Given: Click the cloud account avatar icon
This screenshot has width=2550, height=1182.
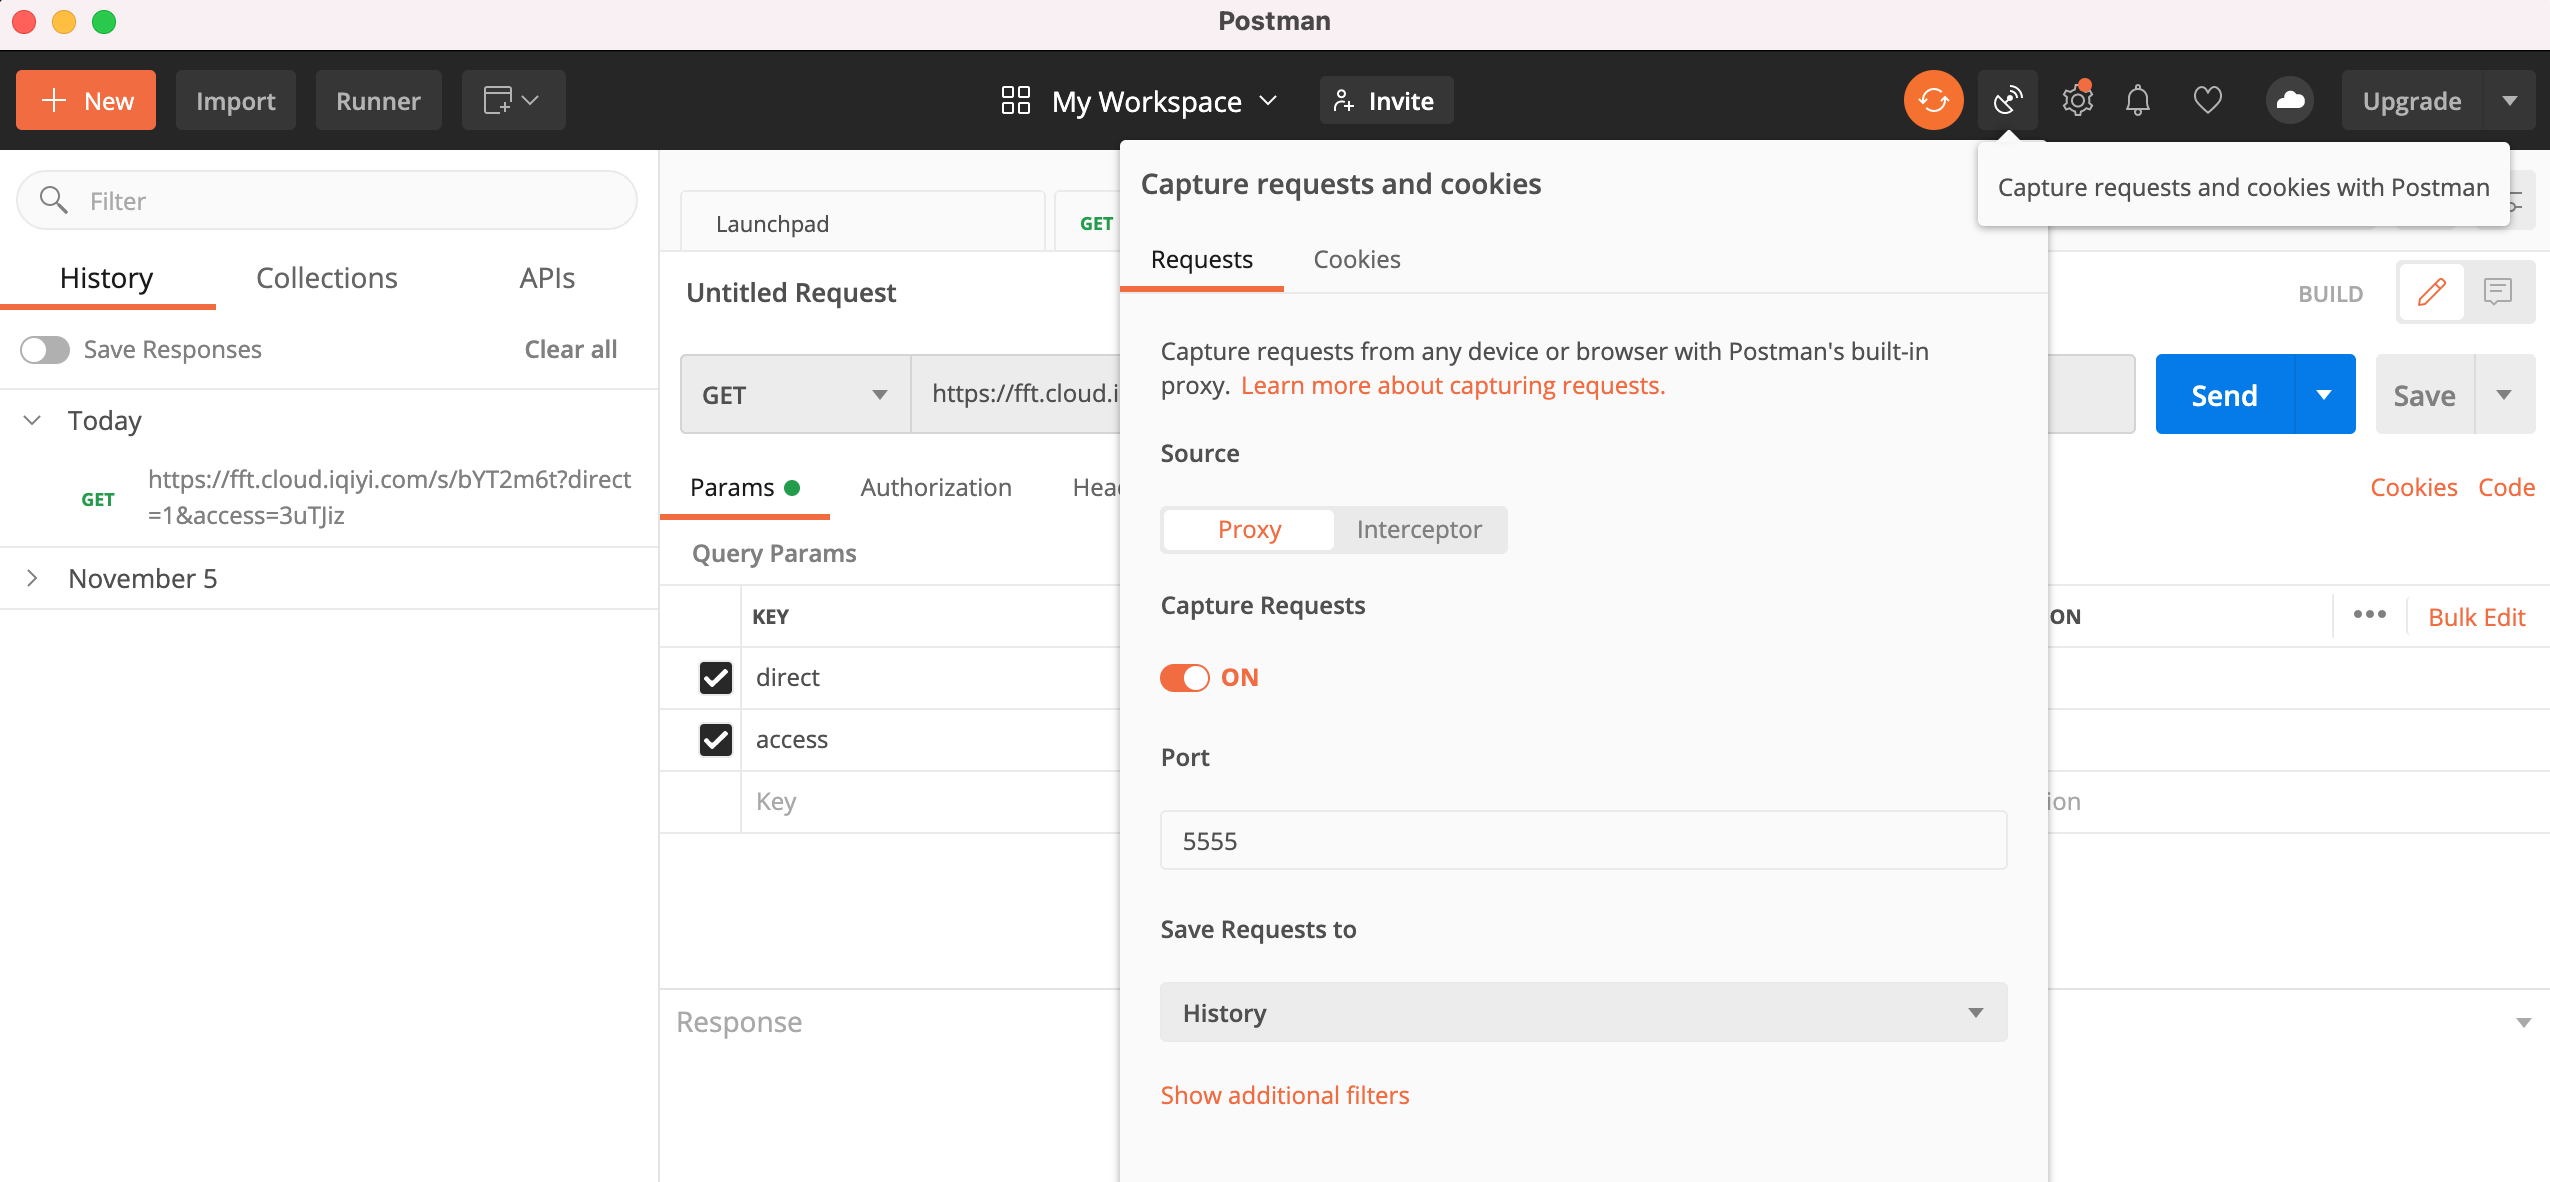Looking at the screenshot, I should tap(2289, 101).
